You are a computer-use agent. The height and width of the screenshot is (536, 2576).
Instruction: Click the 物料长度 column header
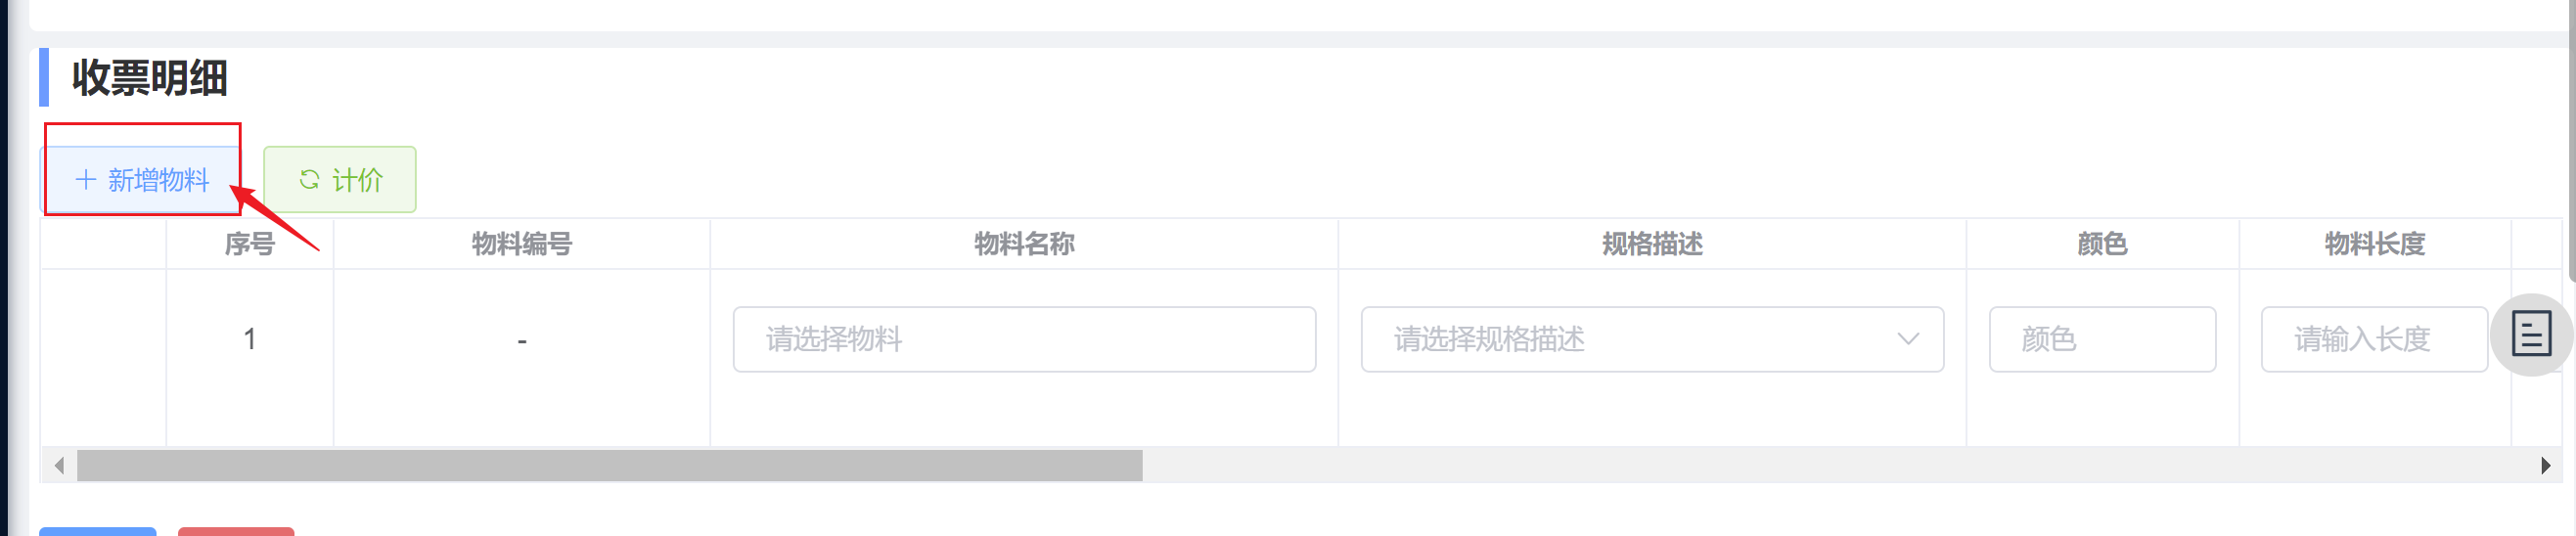[x=2374, y=244]
